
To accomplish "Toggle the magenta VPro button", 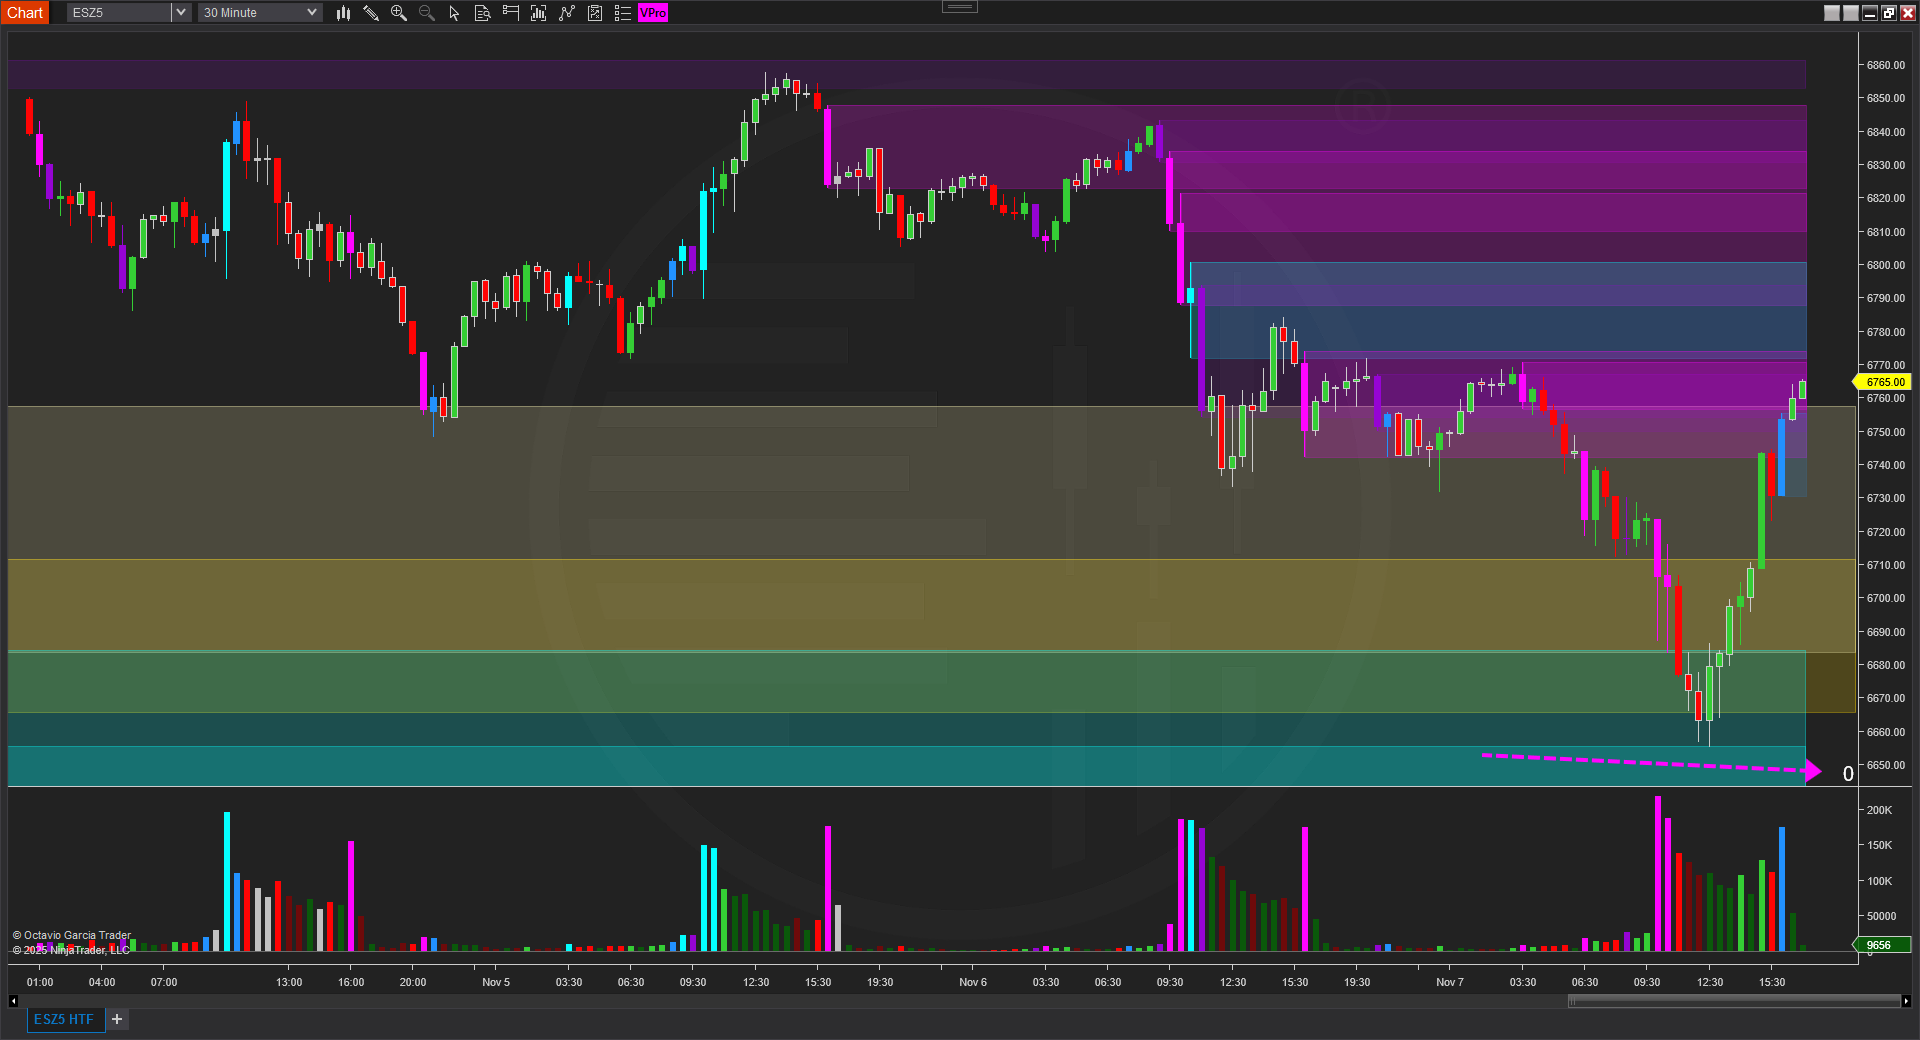I will (653, 13).
